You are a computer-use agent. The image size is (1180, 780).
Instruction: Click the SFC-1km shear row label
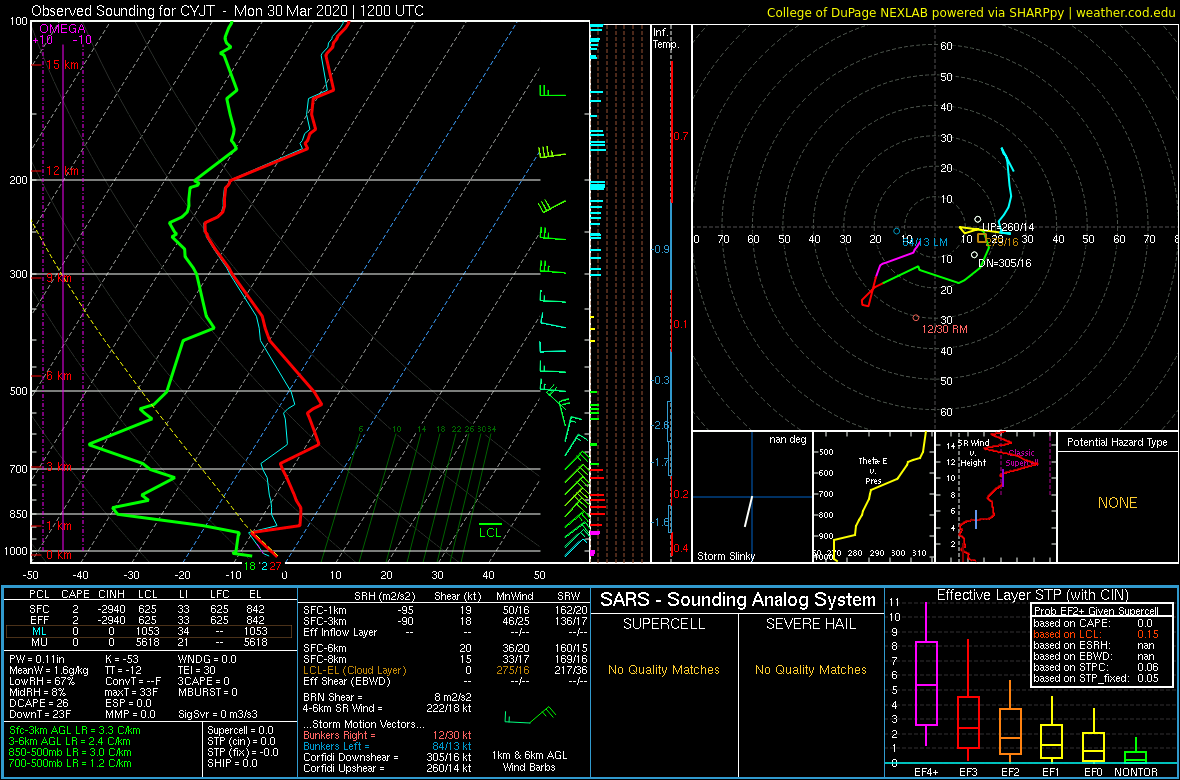[x=325, y=609]
